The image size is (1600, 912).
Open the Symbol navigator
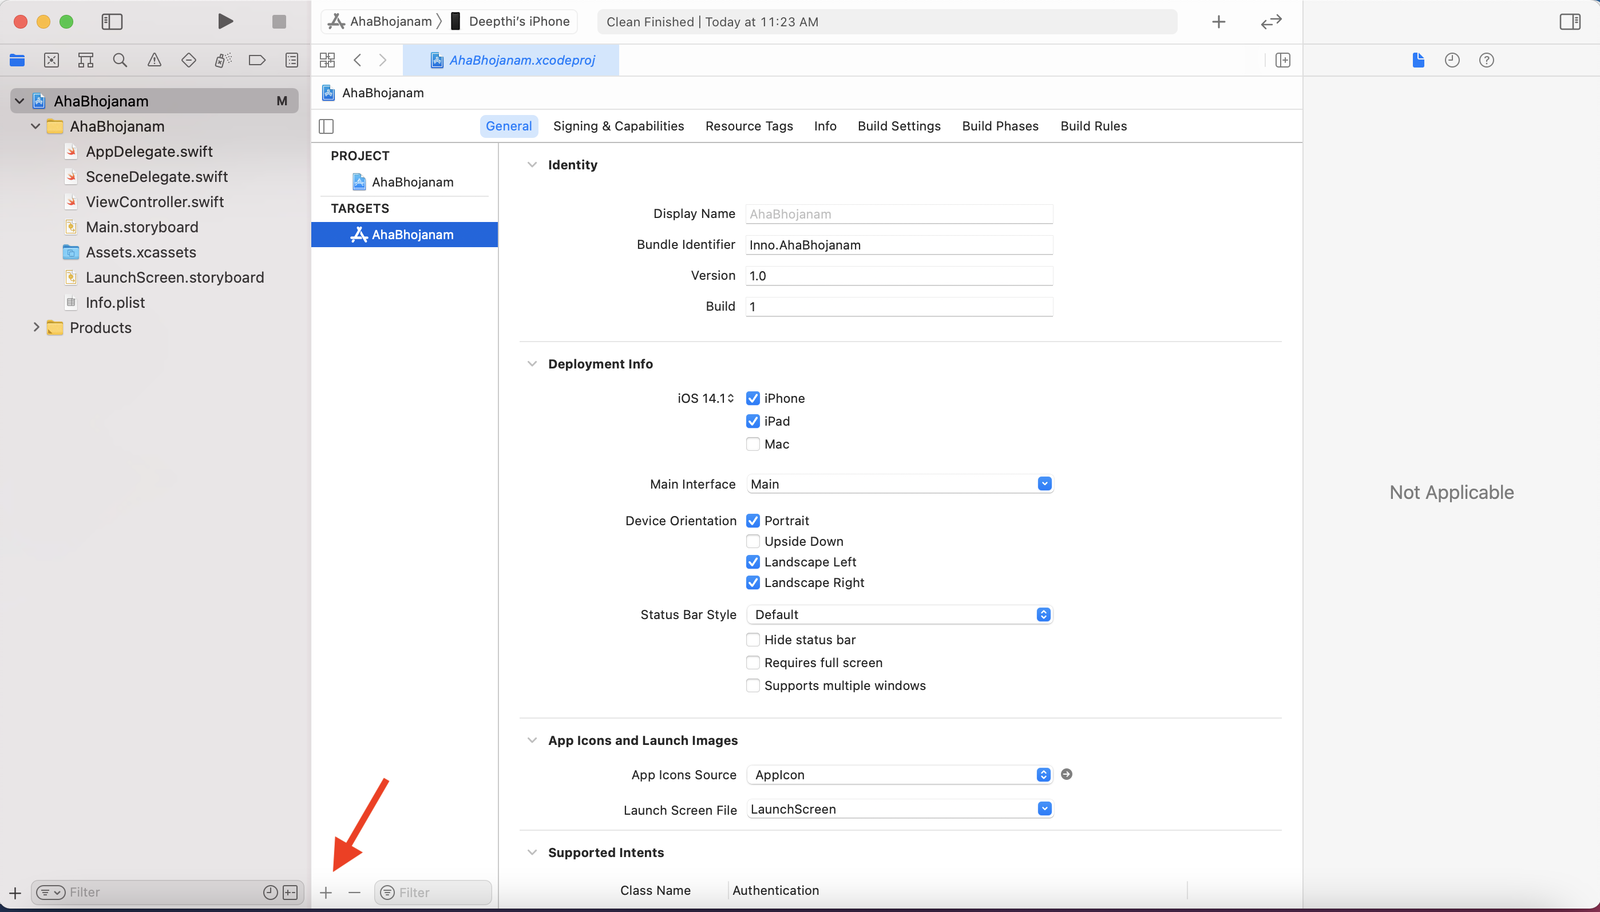coord(86,60)
